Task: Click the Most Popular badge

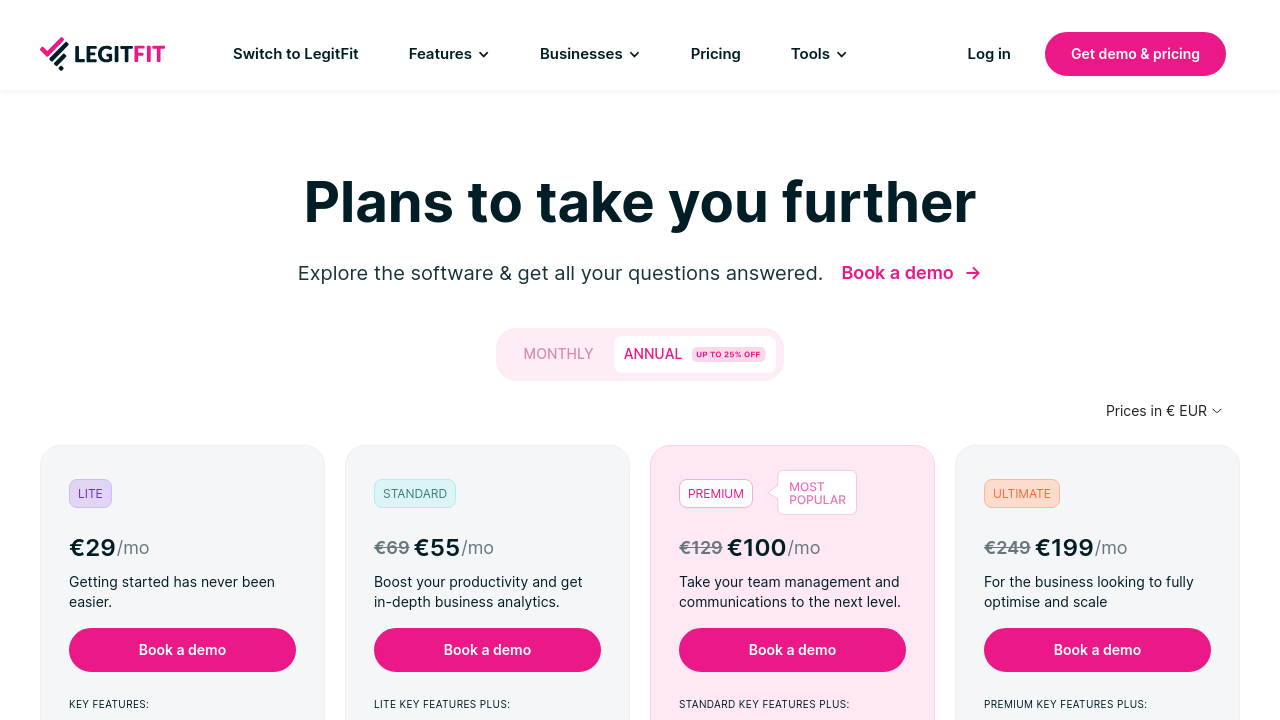Action: point(817,493)
